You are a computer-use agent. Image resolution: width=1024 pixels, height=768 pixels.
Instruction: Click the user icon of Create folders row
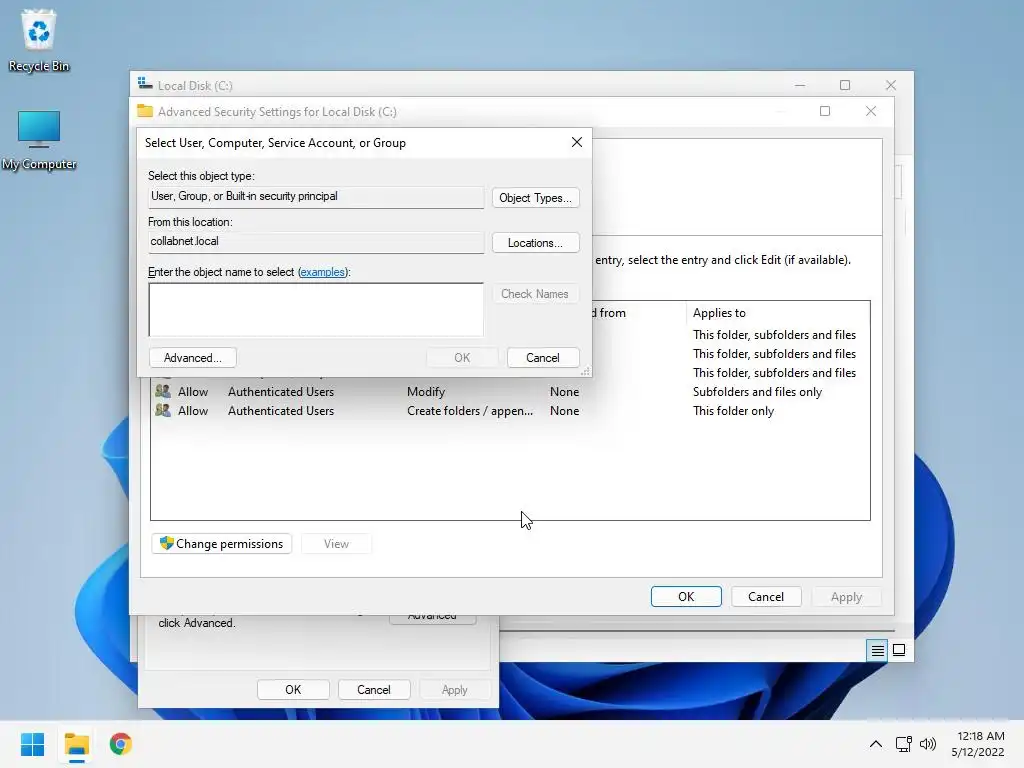(x=163, y=410)
